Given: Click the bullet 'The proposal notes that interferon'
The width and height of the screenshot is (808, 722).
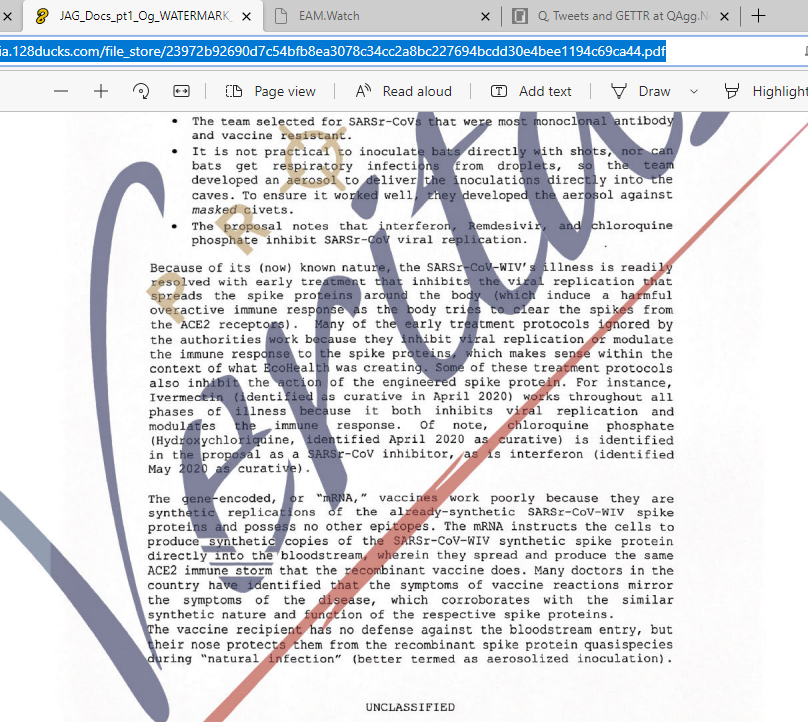Looking at the screenshot, I should pyautogui.click(x=432, y=232).
